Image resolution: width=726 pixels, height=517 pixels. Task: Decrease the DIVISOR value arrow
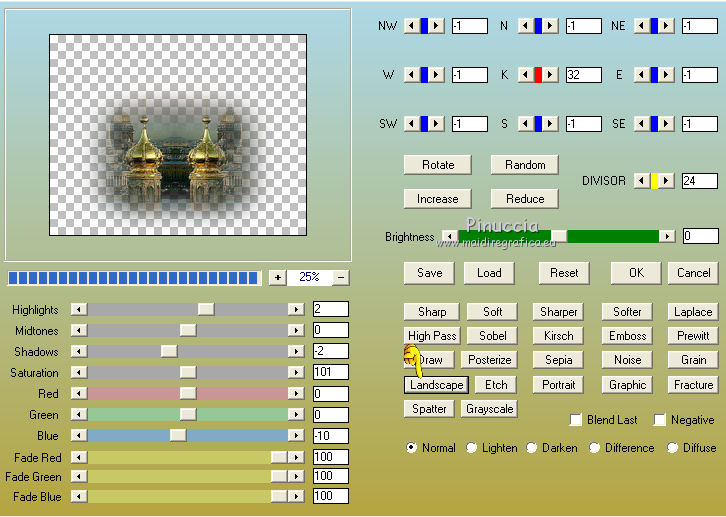642,181
